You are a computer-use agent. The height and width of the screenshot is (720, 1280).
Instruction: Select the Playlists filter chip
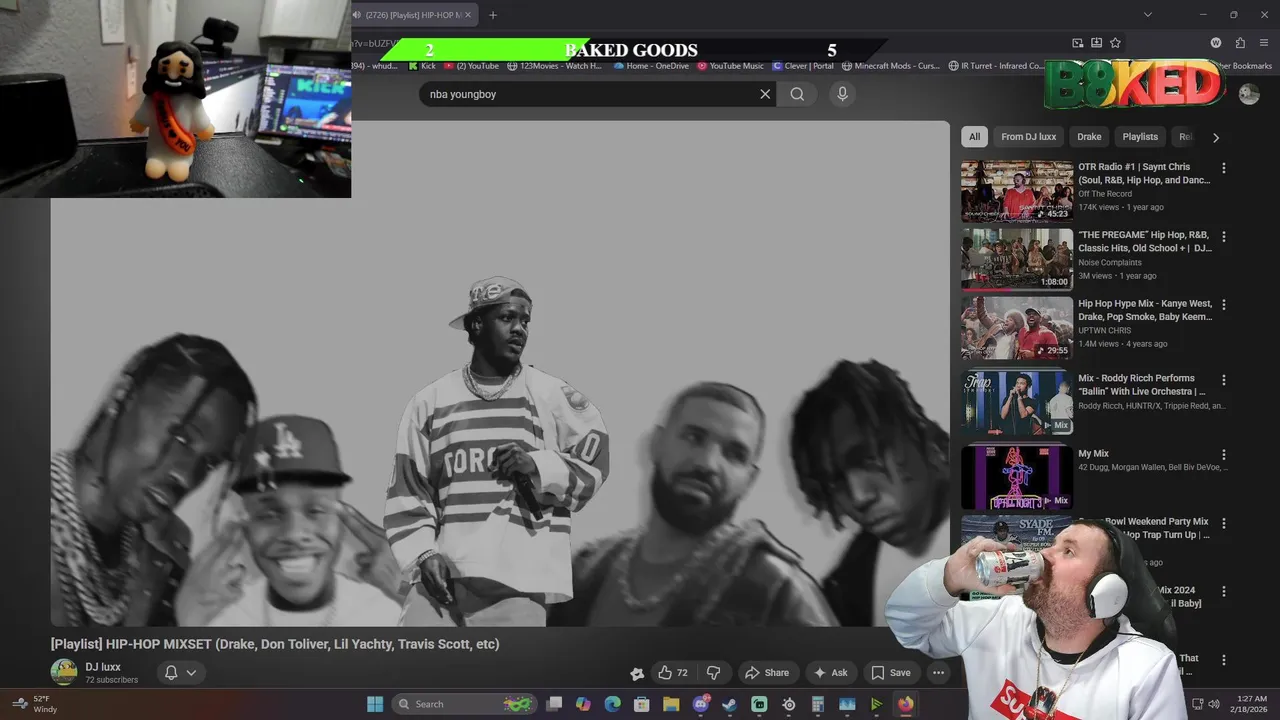(1140, 137)
